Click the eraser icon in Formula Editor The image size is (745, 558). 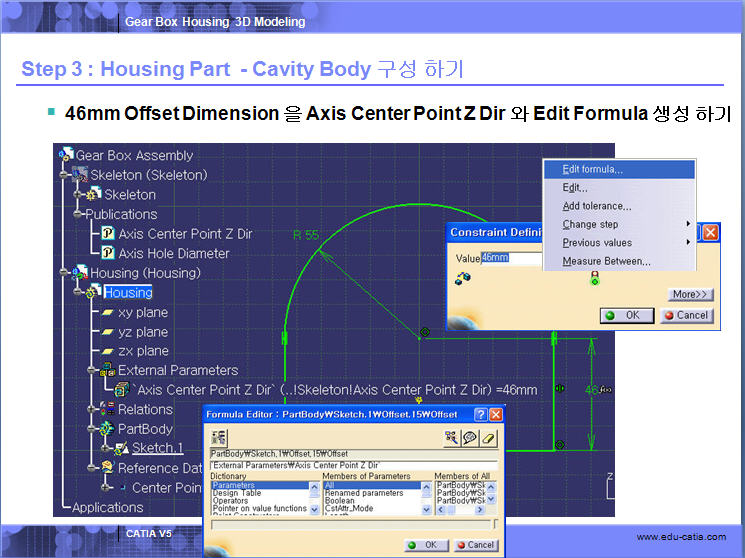coord(488,437)
